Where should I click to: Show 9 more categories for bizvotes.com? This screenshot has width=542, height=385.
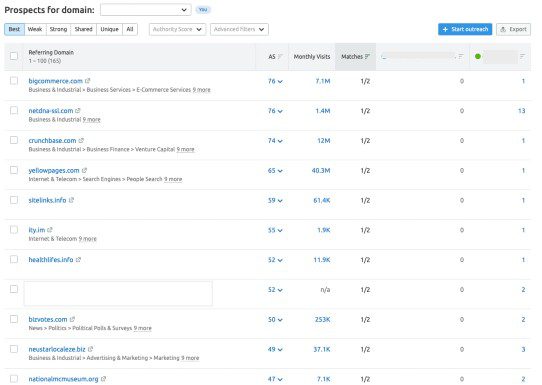pos(142,328)
